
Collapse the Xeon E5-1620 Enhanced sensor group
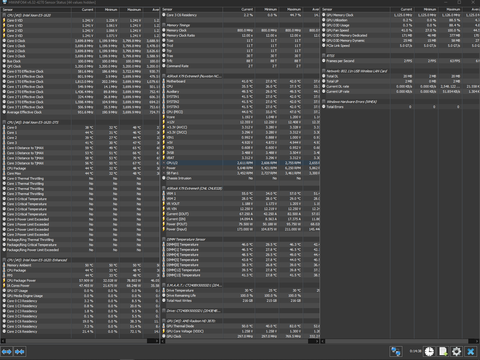coord(4,260)
